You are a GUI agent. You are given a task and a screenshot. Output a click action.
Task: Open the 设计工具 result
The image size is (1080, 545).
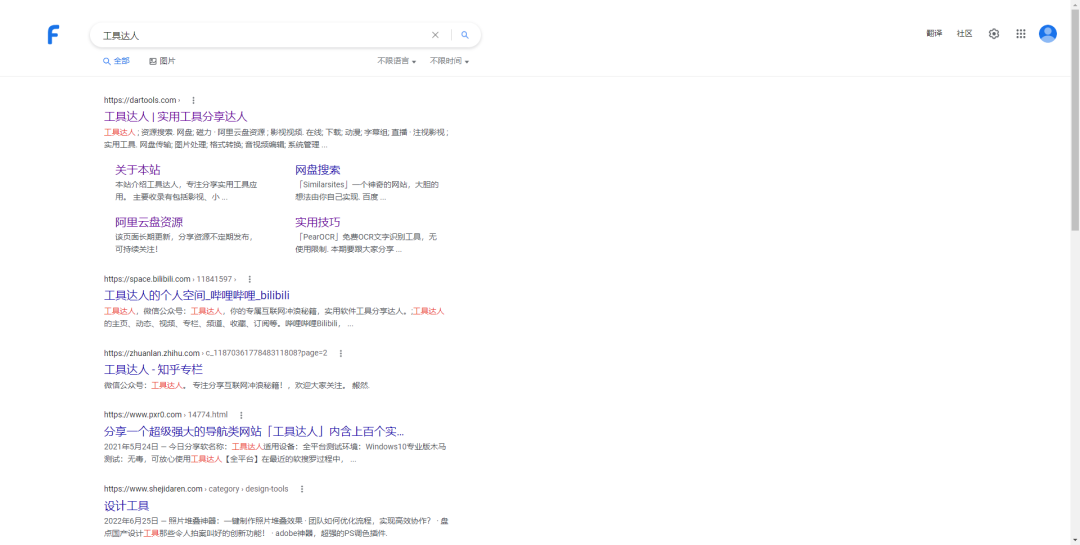click(127, 506)
